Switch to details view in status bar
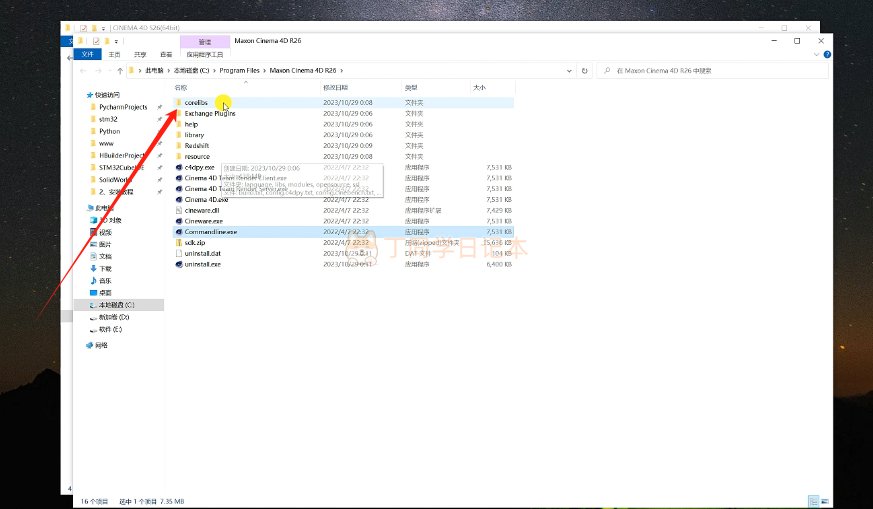This screenshot has height=509, width=873. (814, 500)
